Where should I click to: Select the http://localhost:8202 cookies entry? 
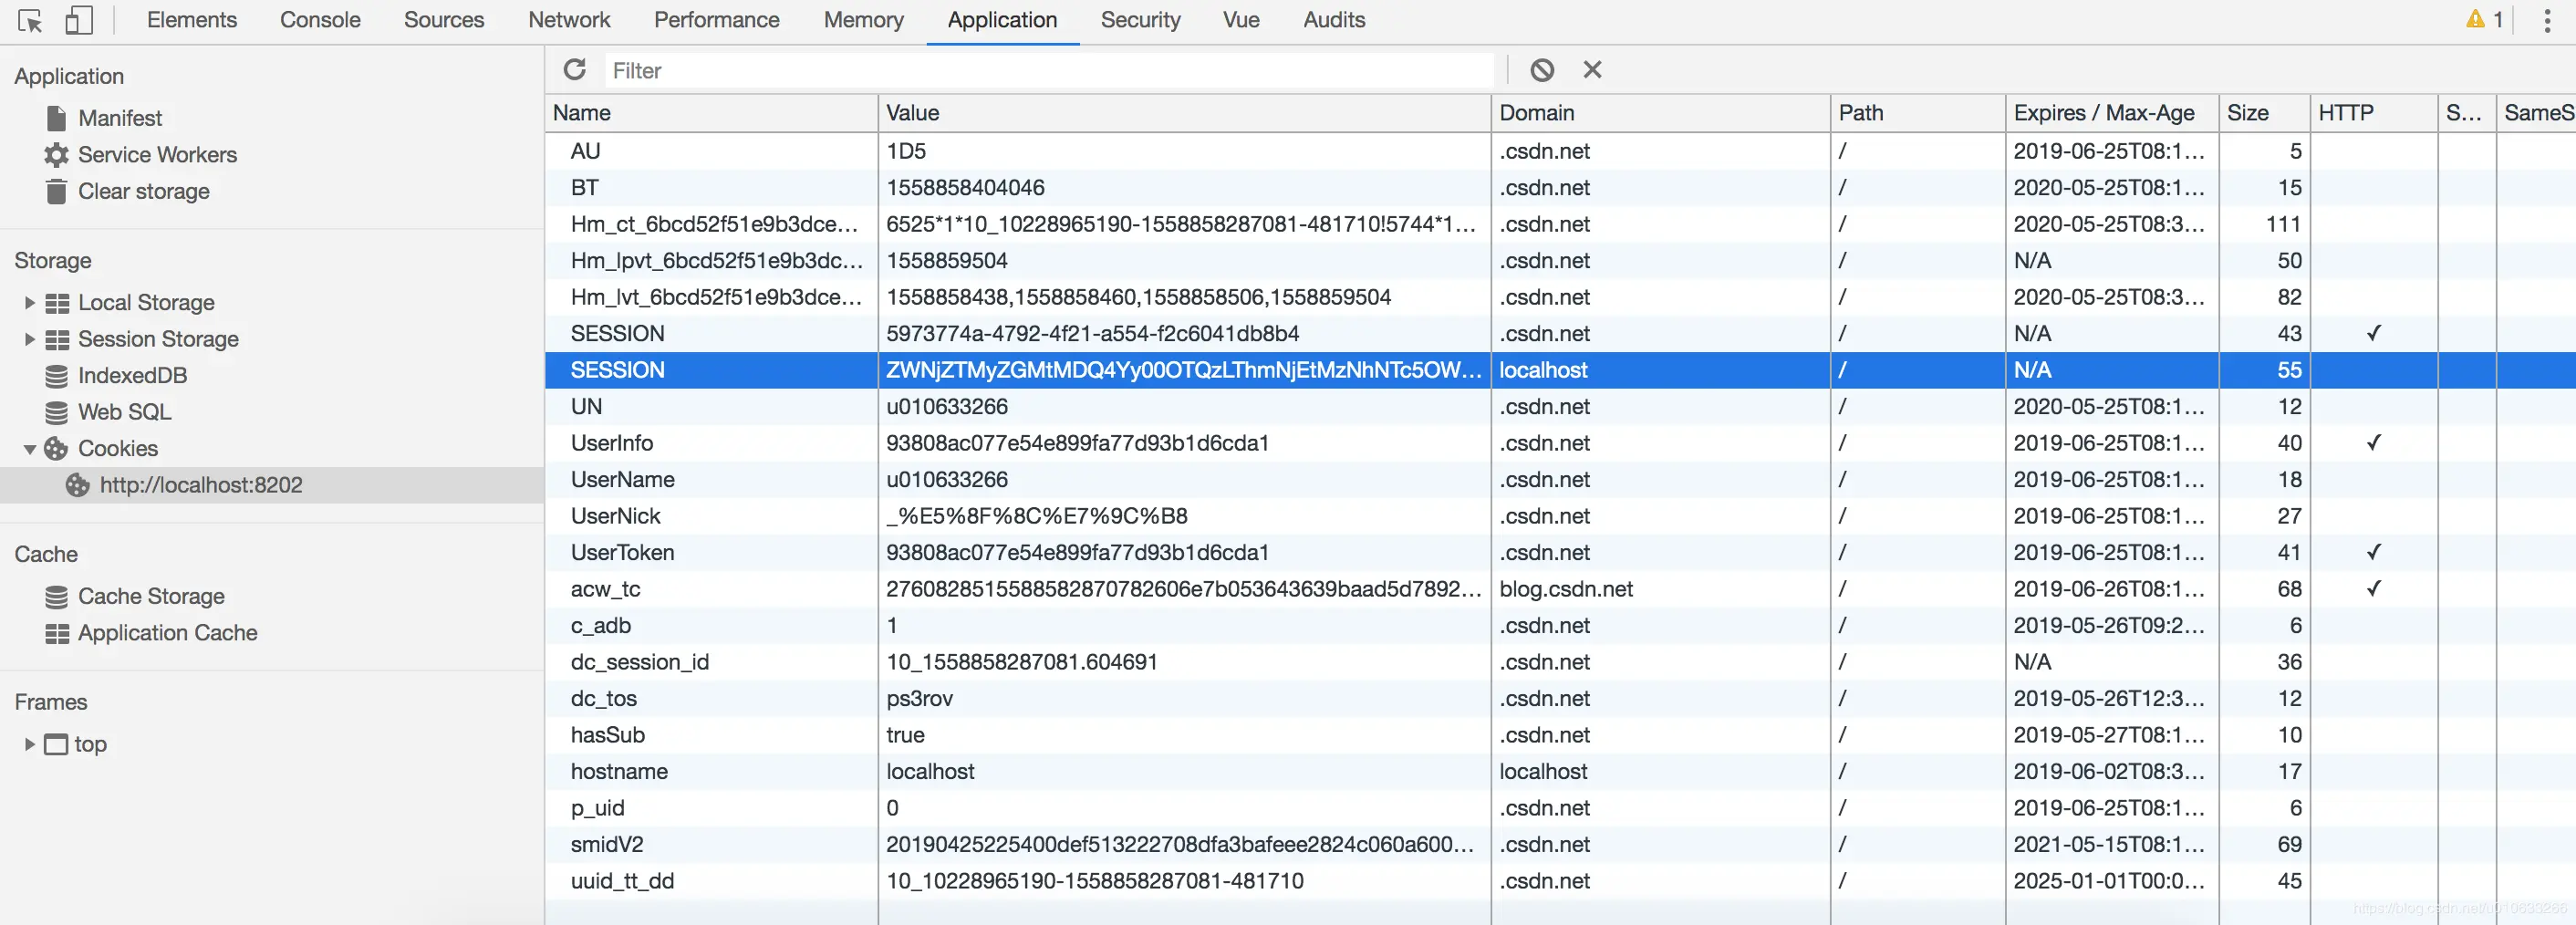(x=272, y=485)
